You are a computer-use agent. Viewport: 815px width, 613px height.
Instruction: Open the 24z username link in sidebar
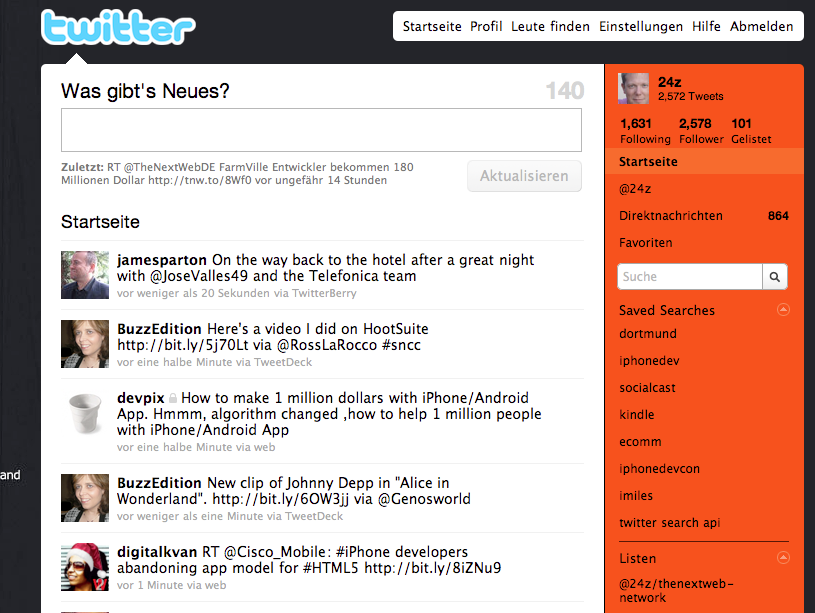(669, 82)
